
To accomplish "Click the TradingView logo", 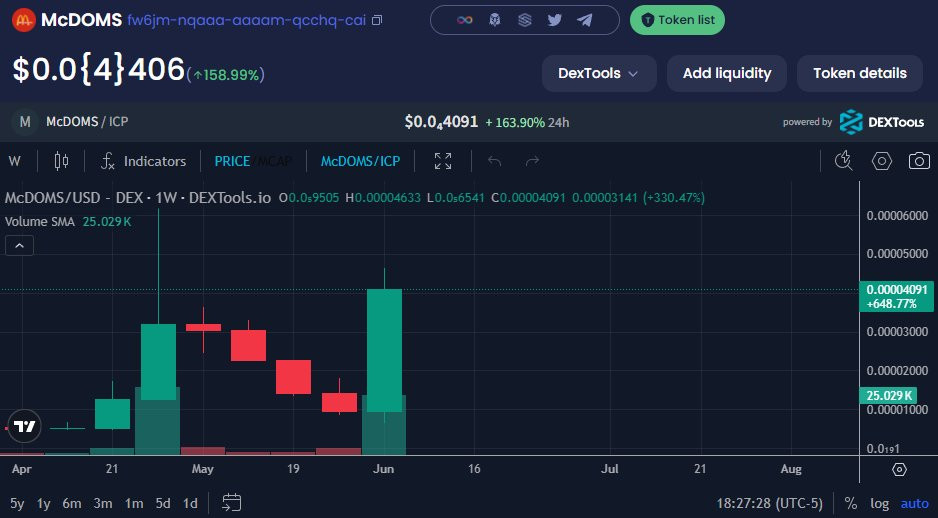I will (25, 426).
